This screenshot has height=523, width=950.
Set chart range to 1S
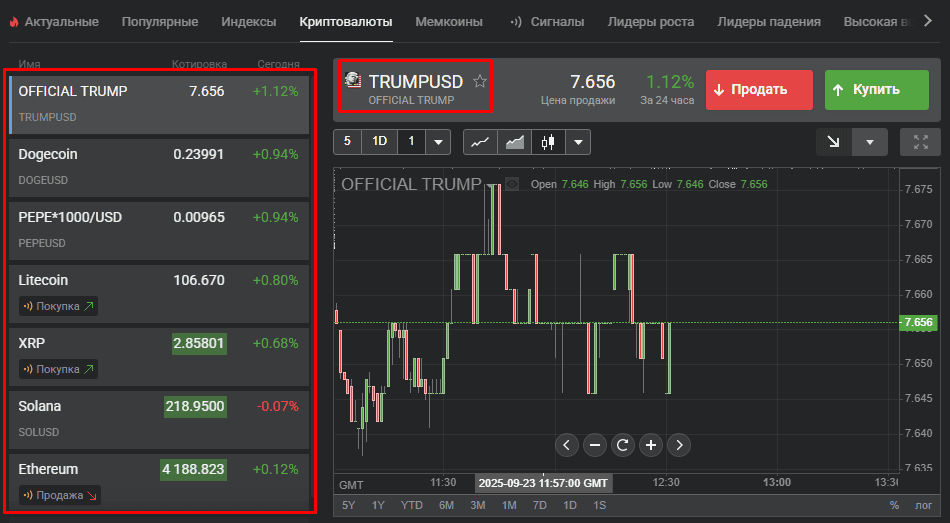coord(599,505)
